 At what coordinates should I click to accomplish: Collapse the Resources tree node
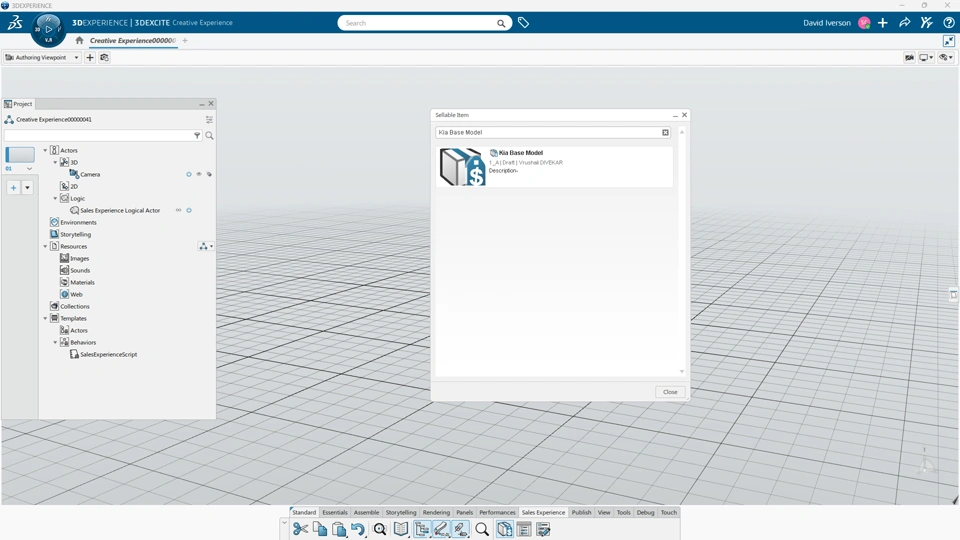tap(45, 246)
